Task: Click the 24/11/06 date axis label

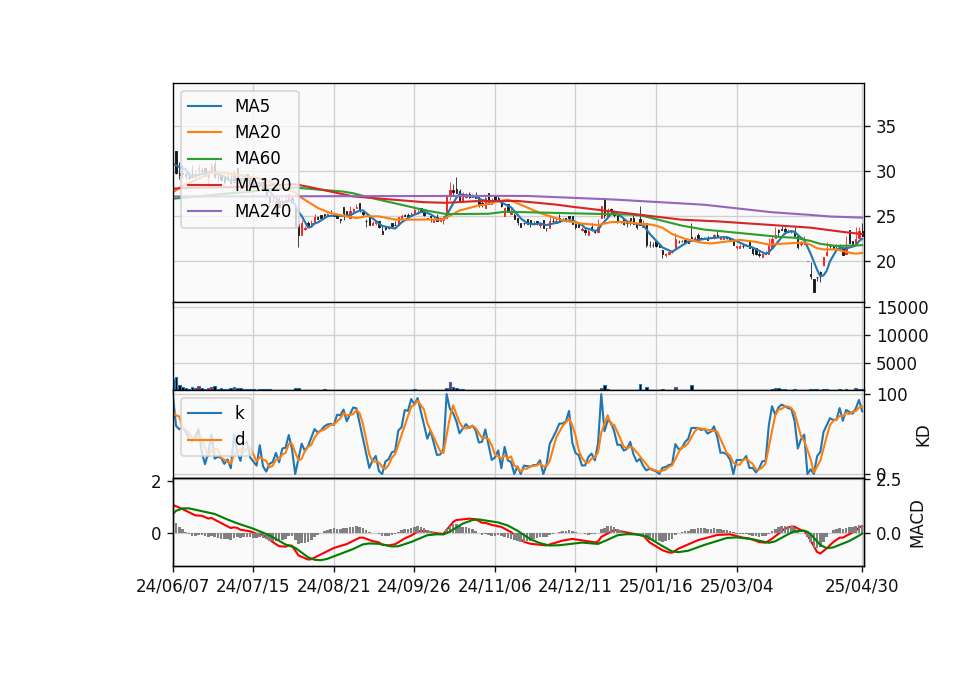Action: click(x=495, y=586)
